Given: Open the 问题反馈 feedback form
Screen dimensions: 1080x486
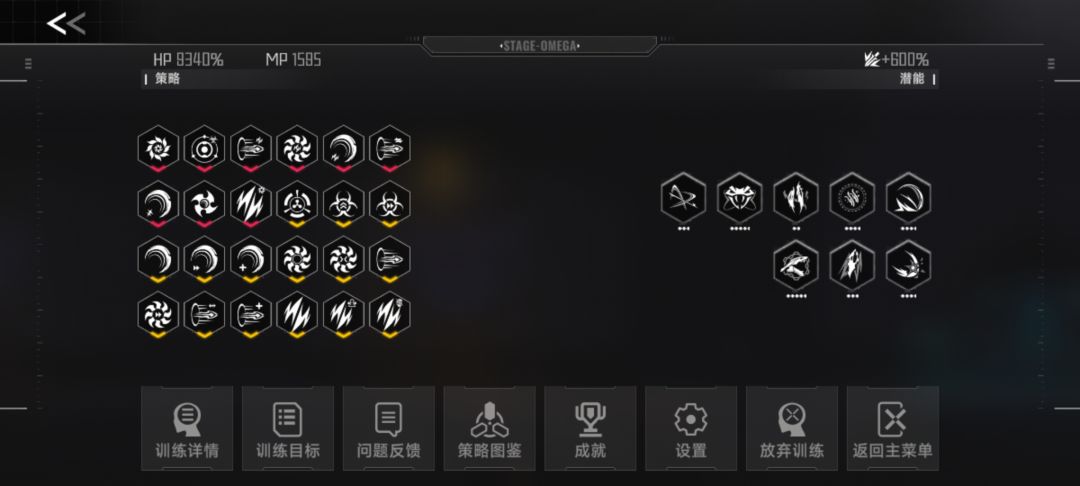Looking at the screenshot, I should 388,428.
